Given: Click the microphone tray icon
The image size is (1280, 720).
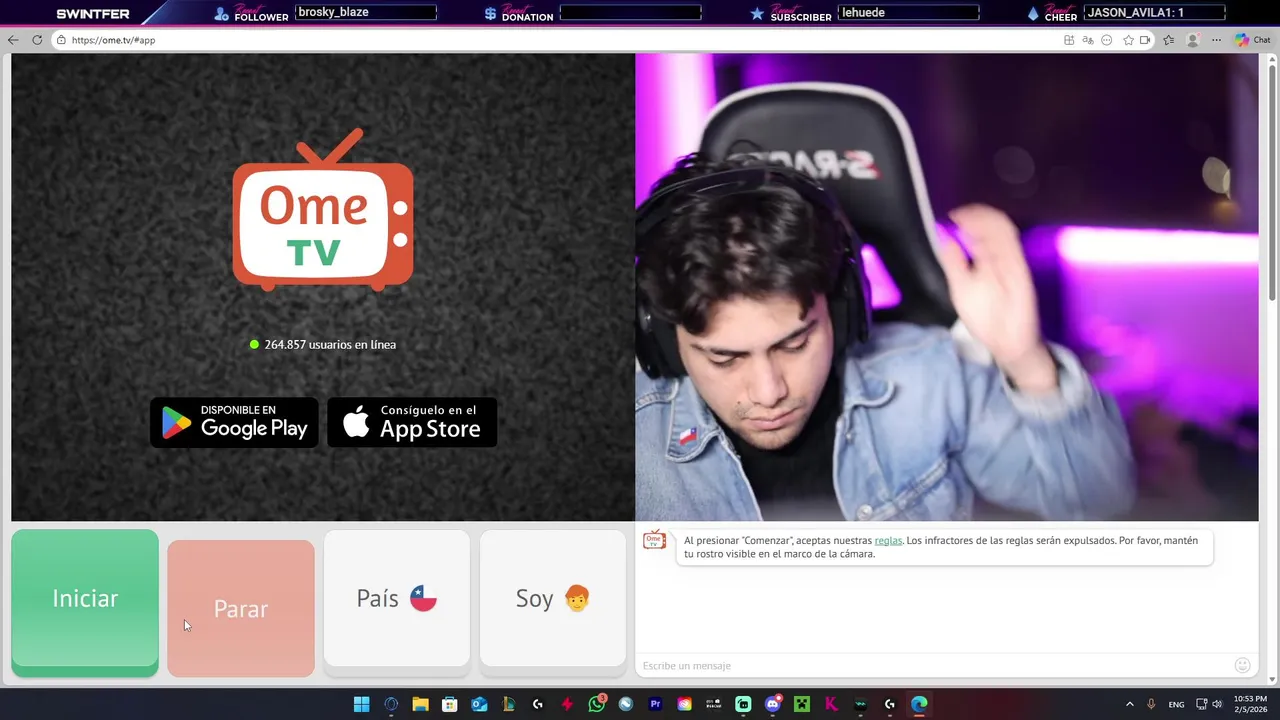Looking at the screenshot, I should [x=1152, y=704].
